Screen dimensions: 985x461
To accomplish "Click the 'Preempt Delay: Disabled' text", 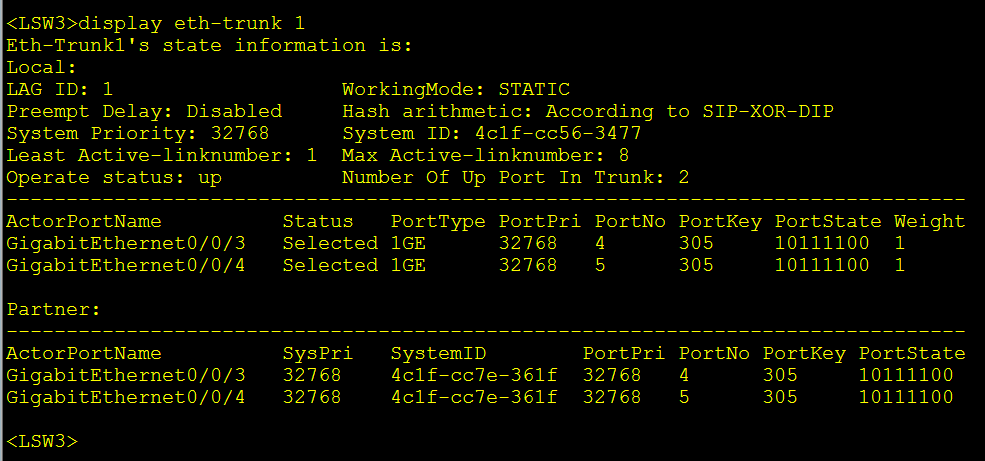I will tap(144, 111).
